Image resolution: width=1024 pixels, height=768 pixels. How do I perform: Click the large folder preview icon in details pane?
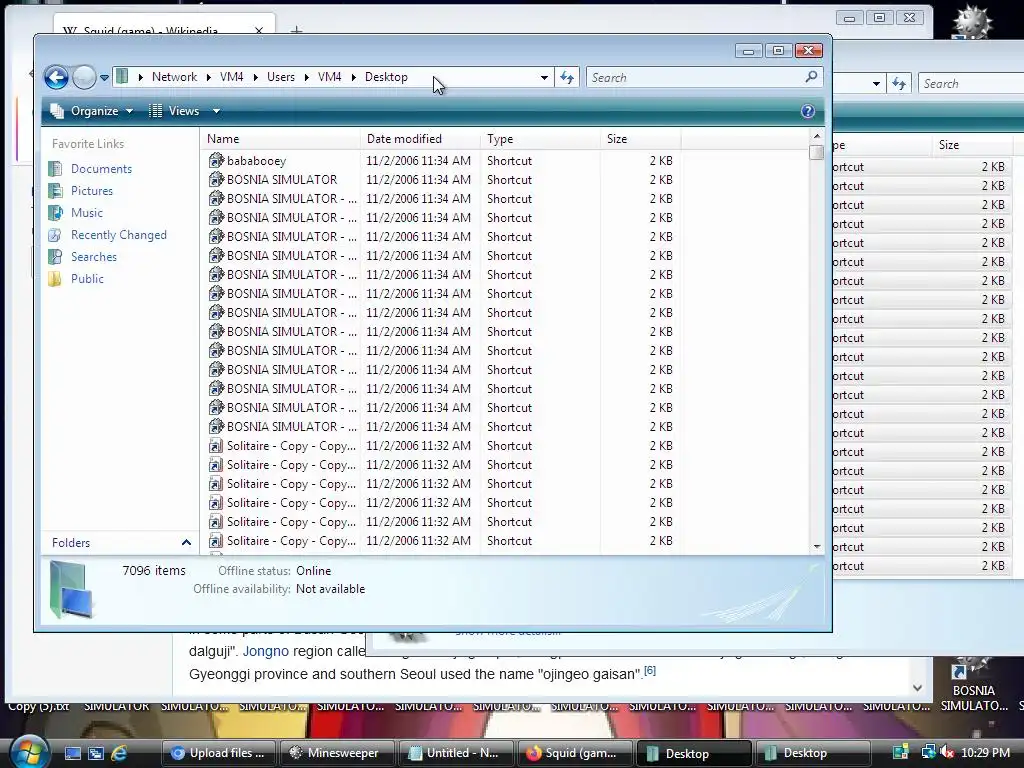coord(71,590)
